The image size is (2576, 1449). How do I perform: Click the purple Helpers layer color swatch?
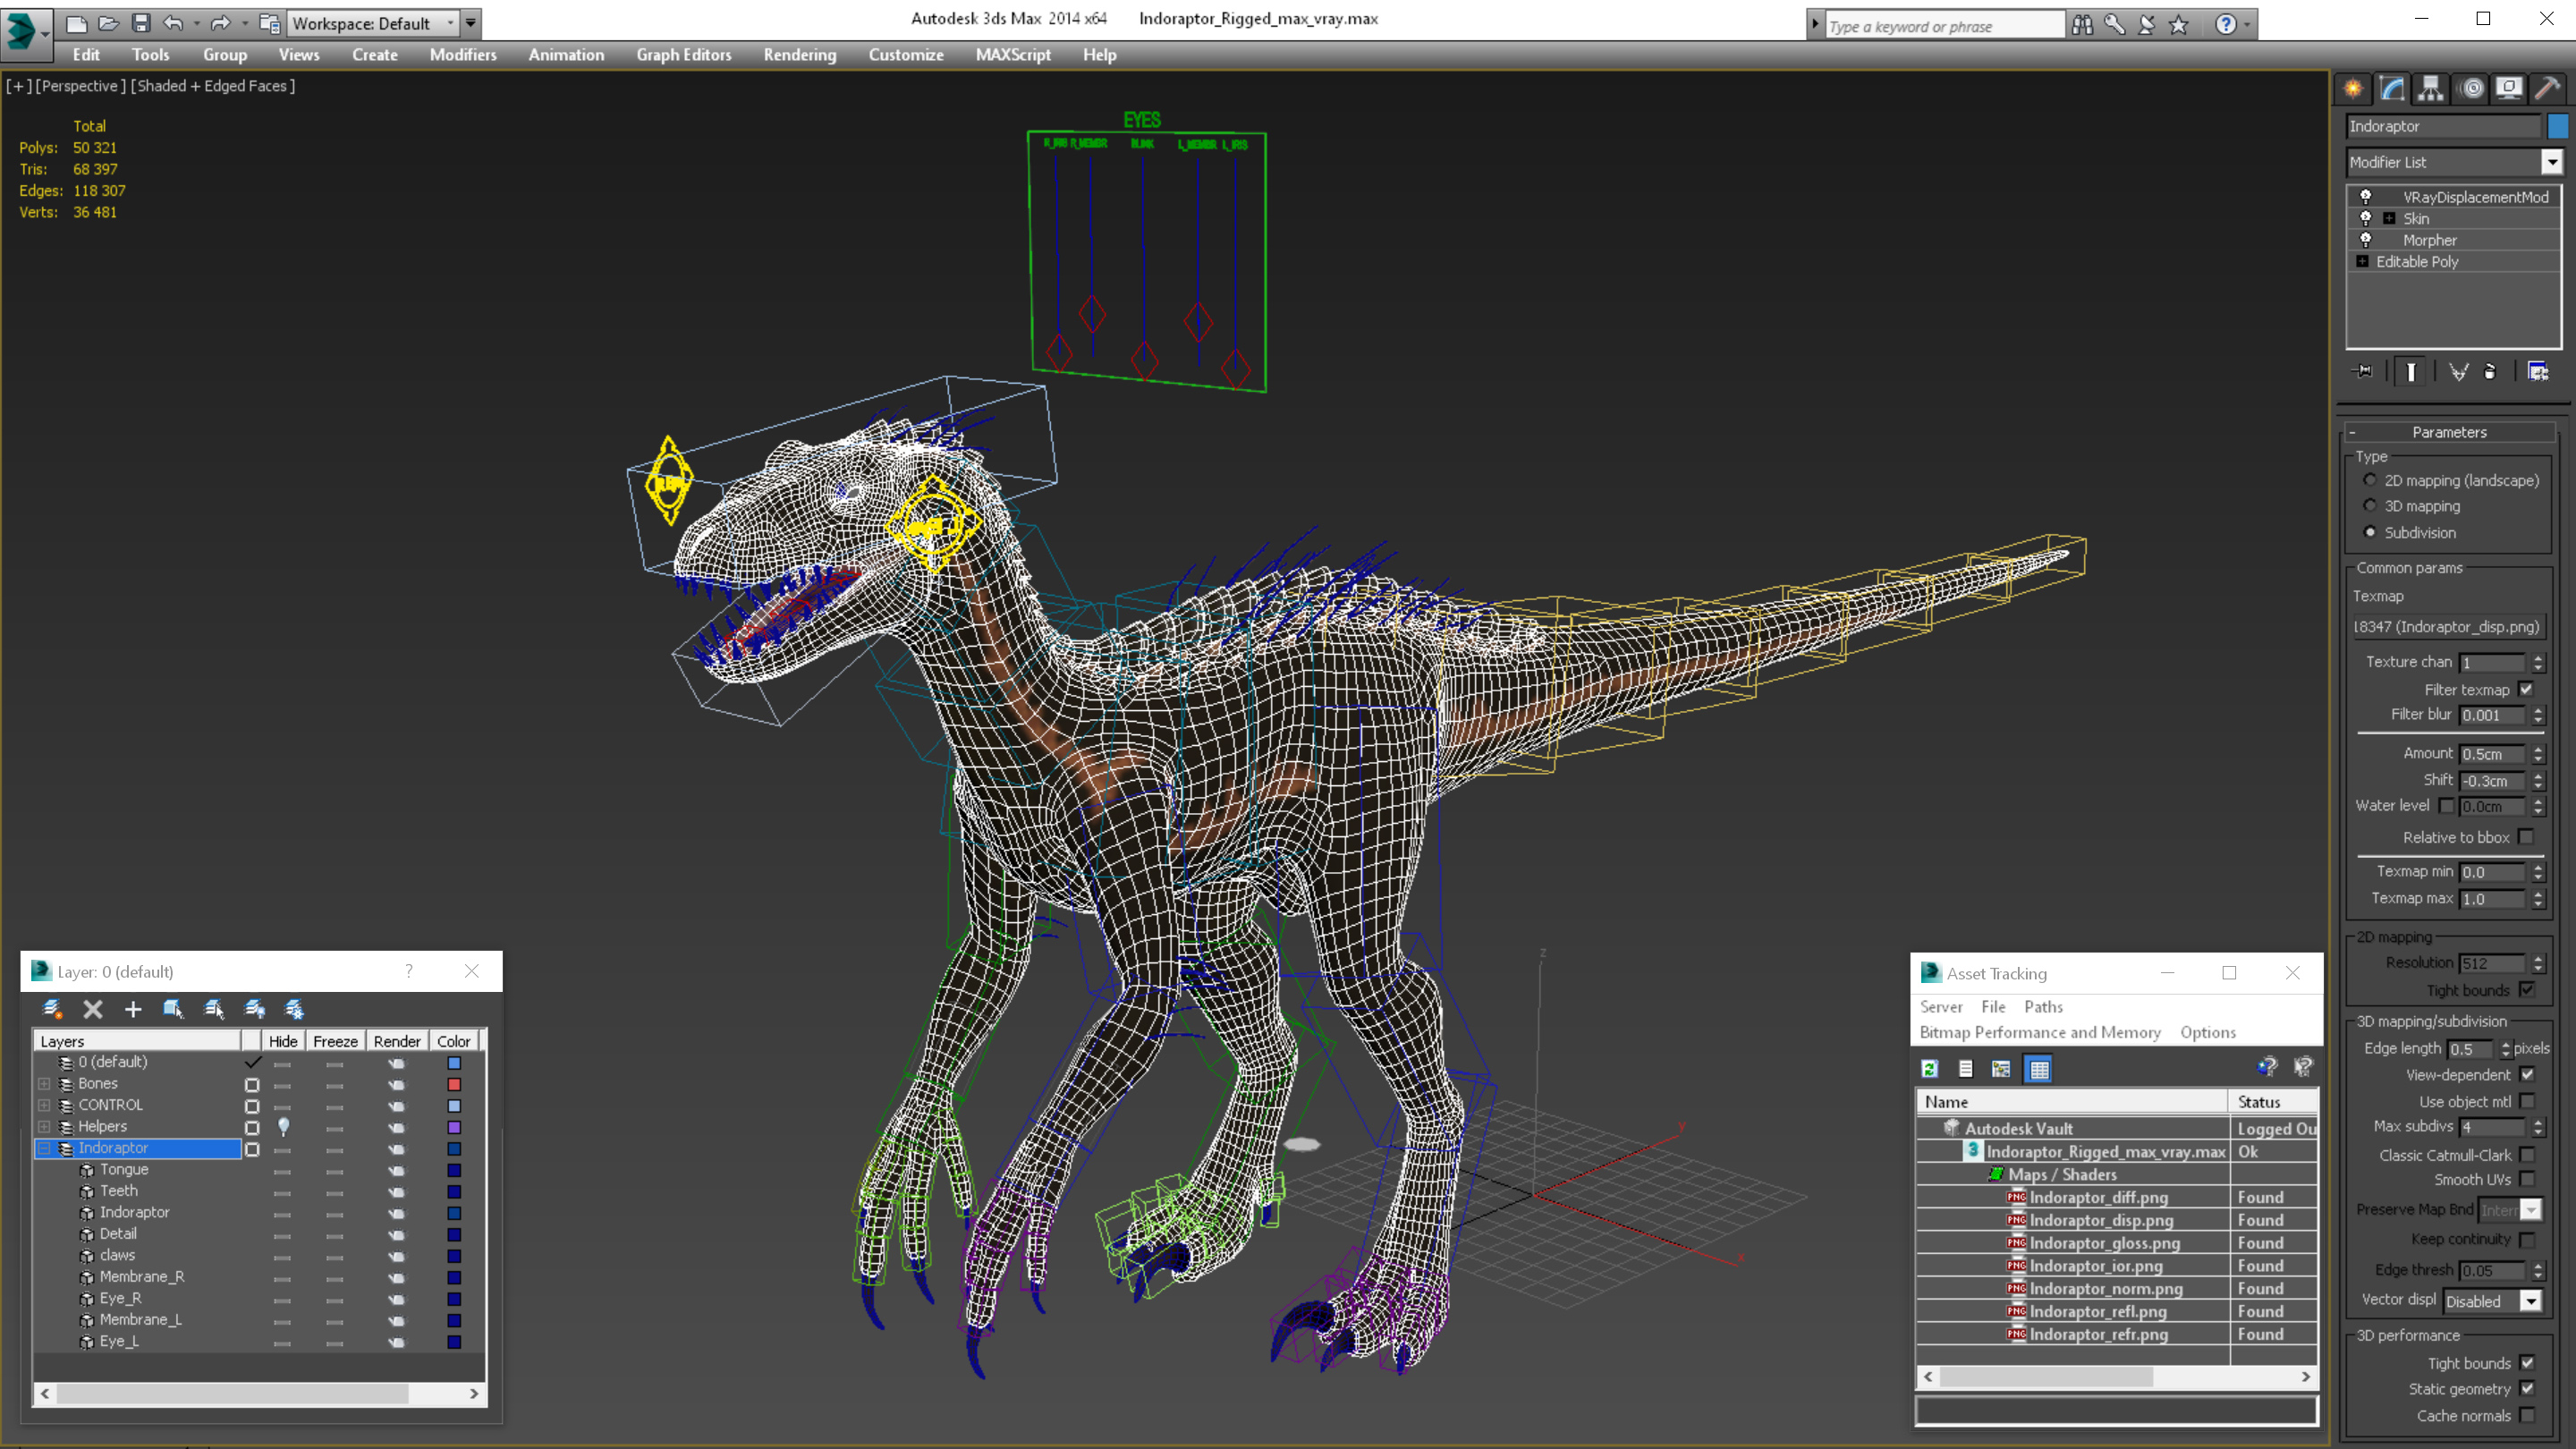tap(454, 1127)
